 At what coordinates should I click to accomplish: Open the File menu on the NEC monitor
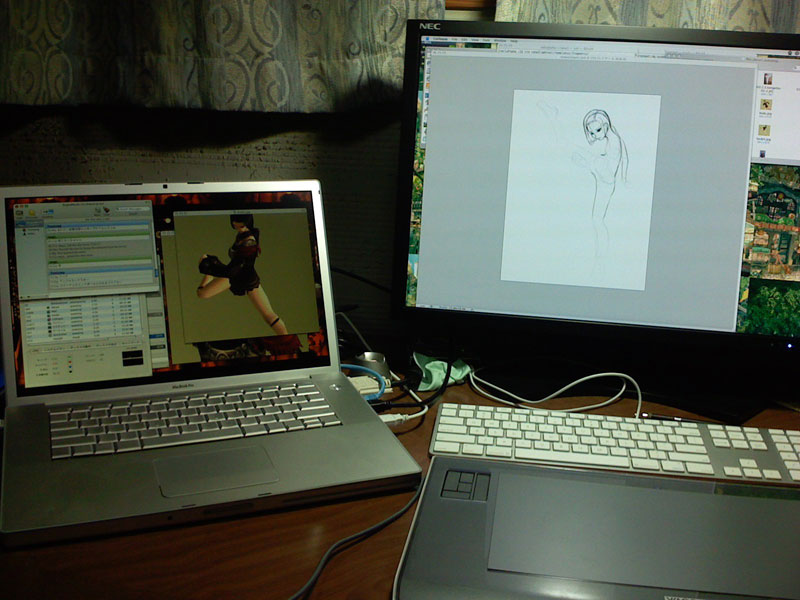click(455, 39)
